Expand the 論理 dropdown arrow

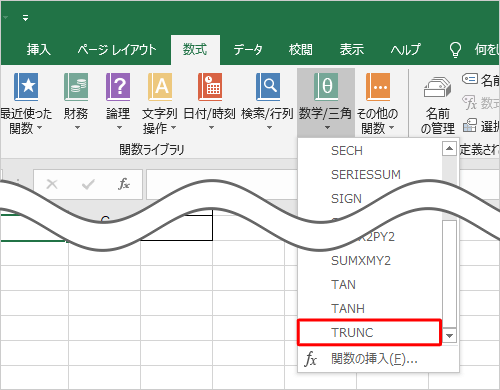pos(119,128)
